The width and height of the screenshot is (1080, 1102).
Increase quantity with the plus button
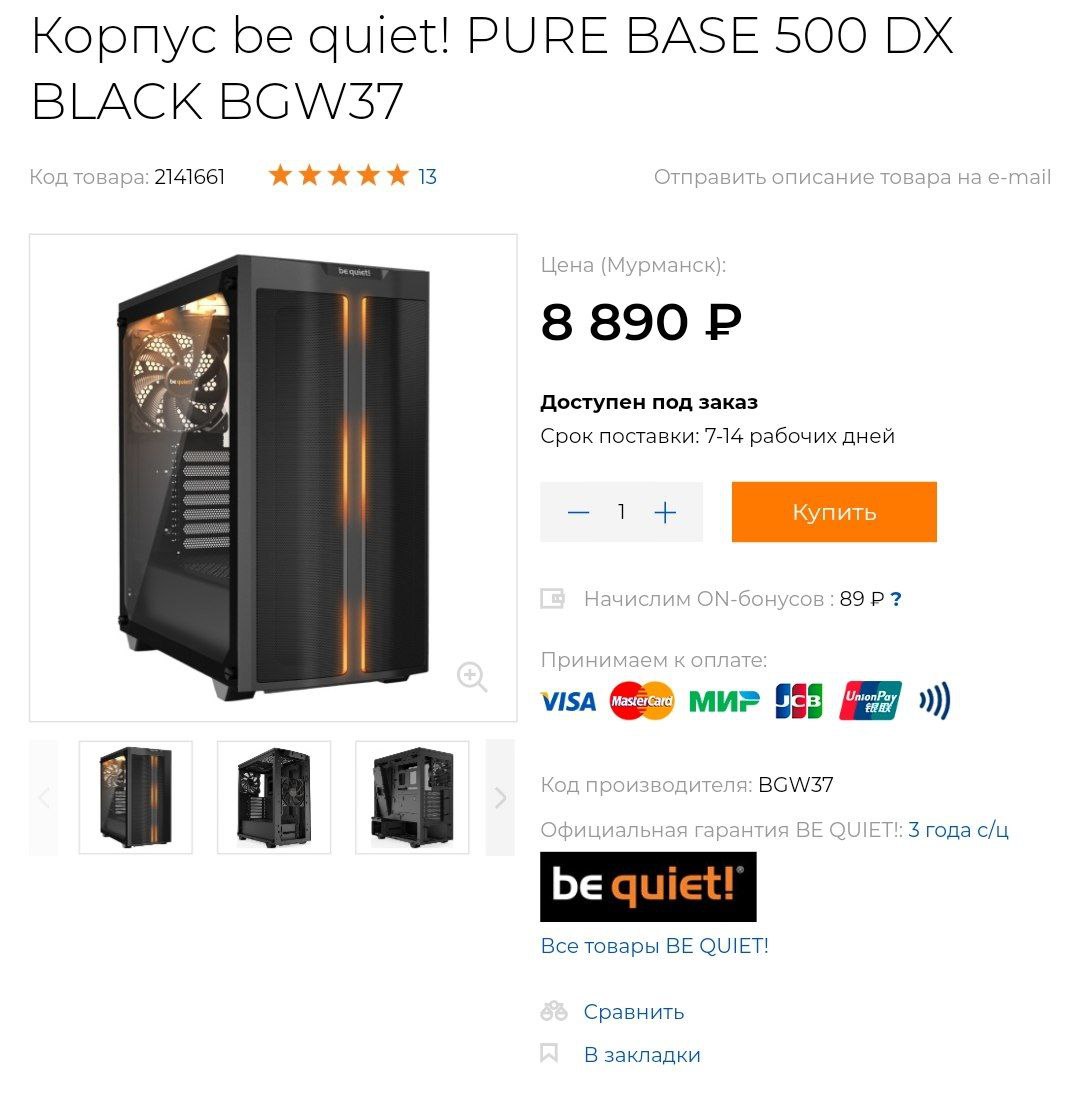tap(665, 512)
